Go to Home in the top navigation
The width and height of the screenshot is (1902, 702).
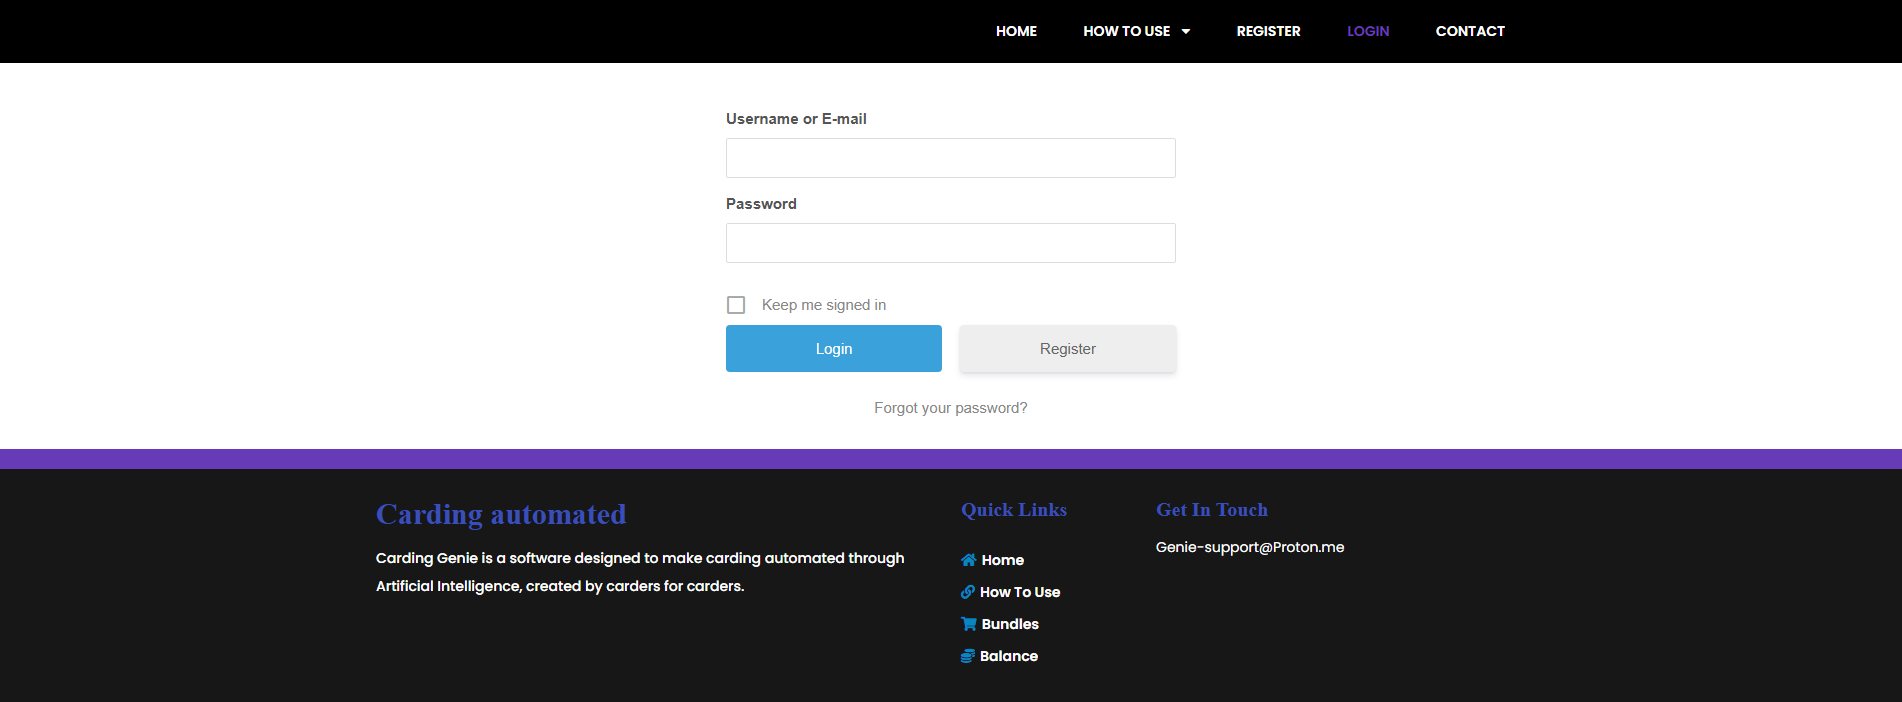click(x=1016, y=31)
